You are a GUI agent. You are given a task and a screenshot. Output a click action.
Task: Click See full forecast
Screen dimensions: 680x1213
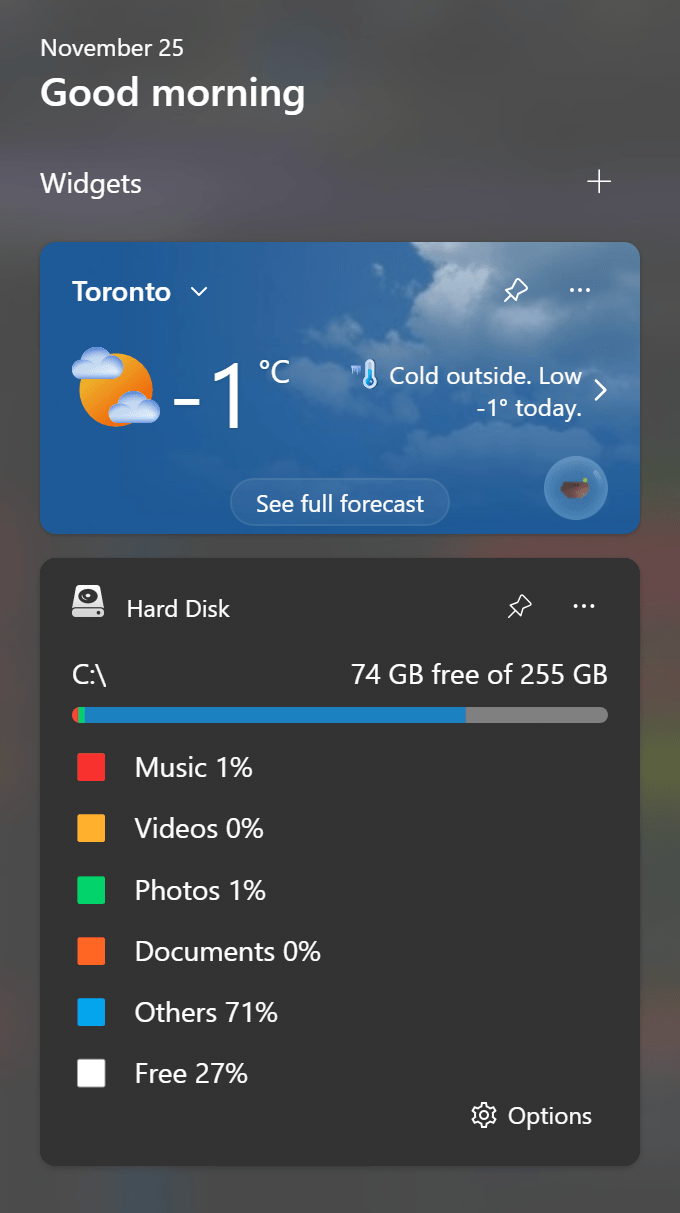tap(339, 502)
